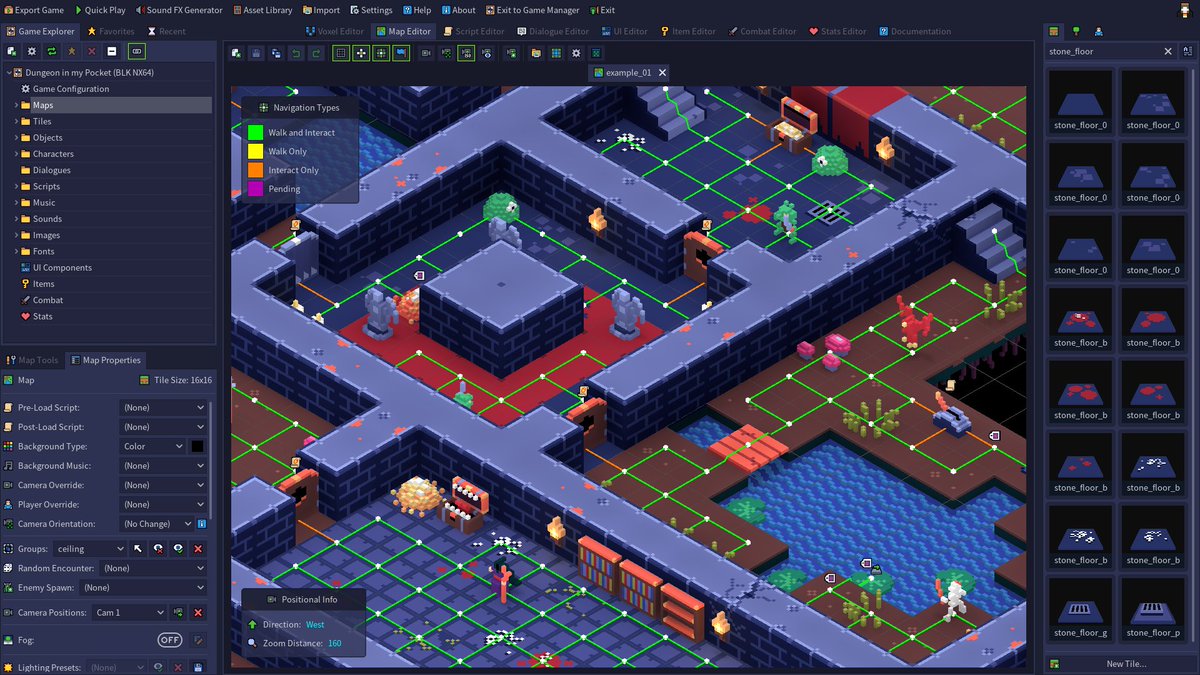
Task: Click the redo arrow in map editor toolbar
Action: pyautogui.click(x=316, y=53)
